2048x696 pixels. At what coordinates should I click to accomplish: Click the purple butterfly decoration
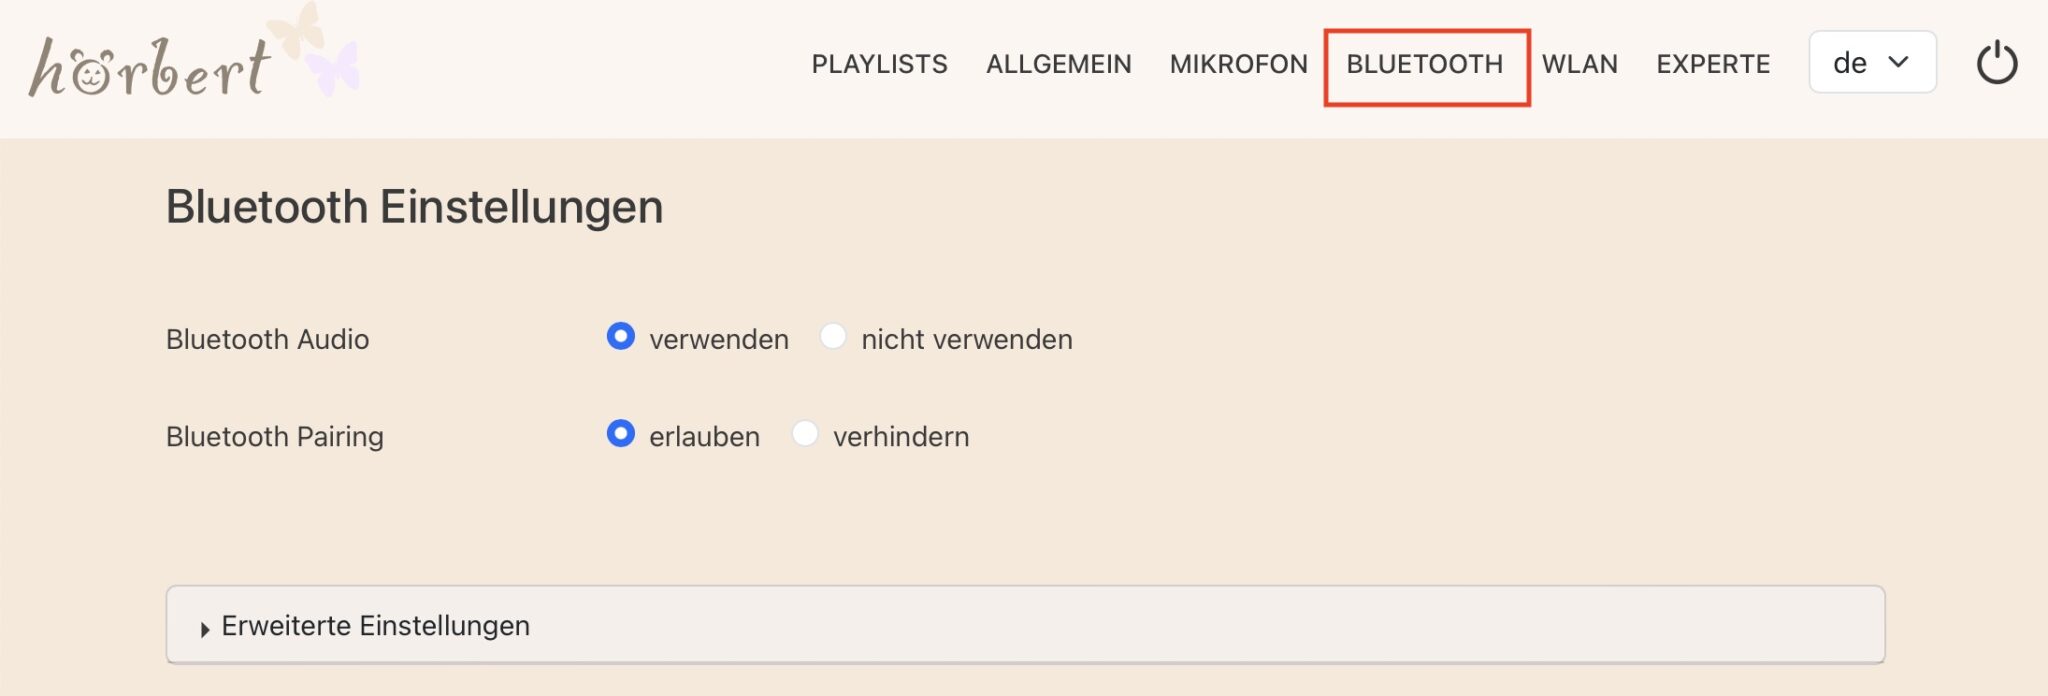(333, 70)
